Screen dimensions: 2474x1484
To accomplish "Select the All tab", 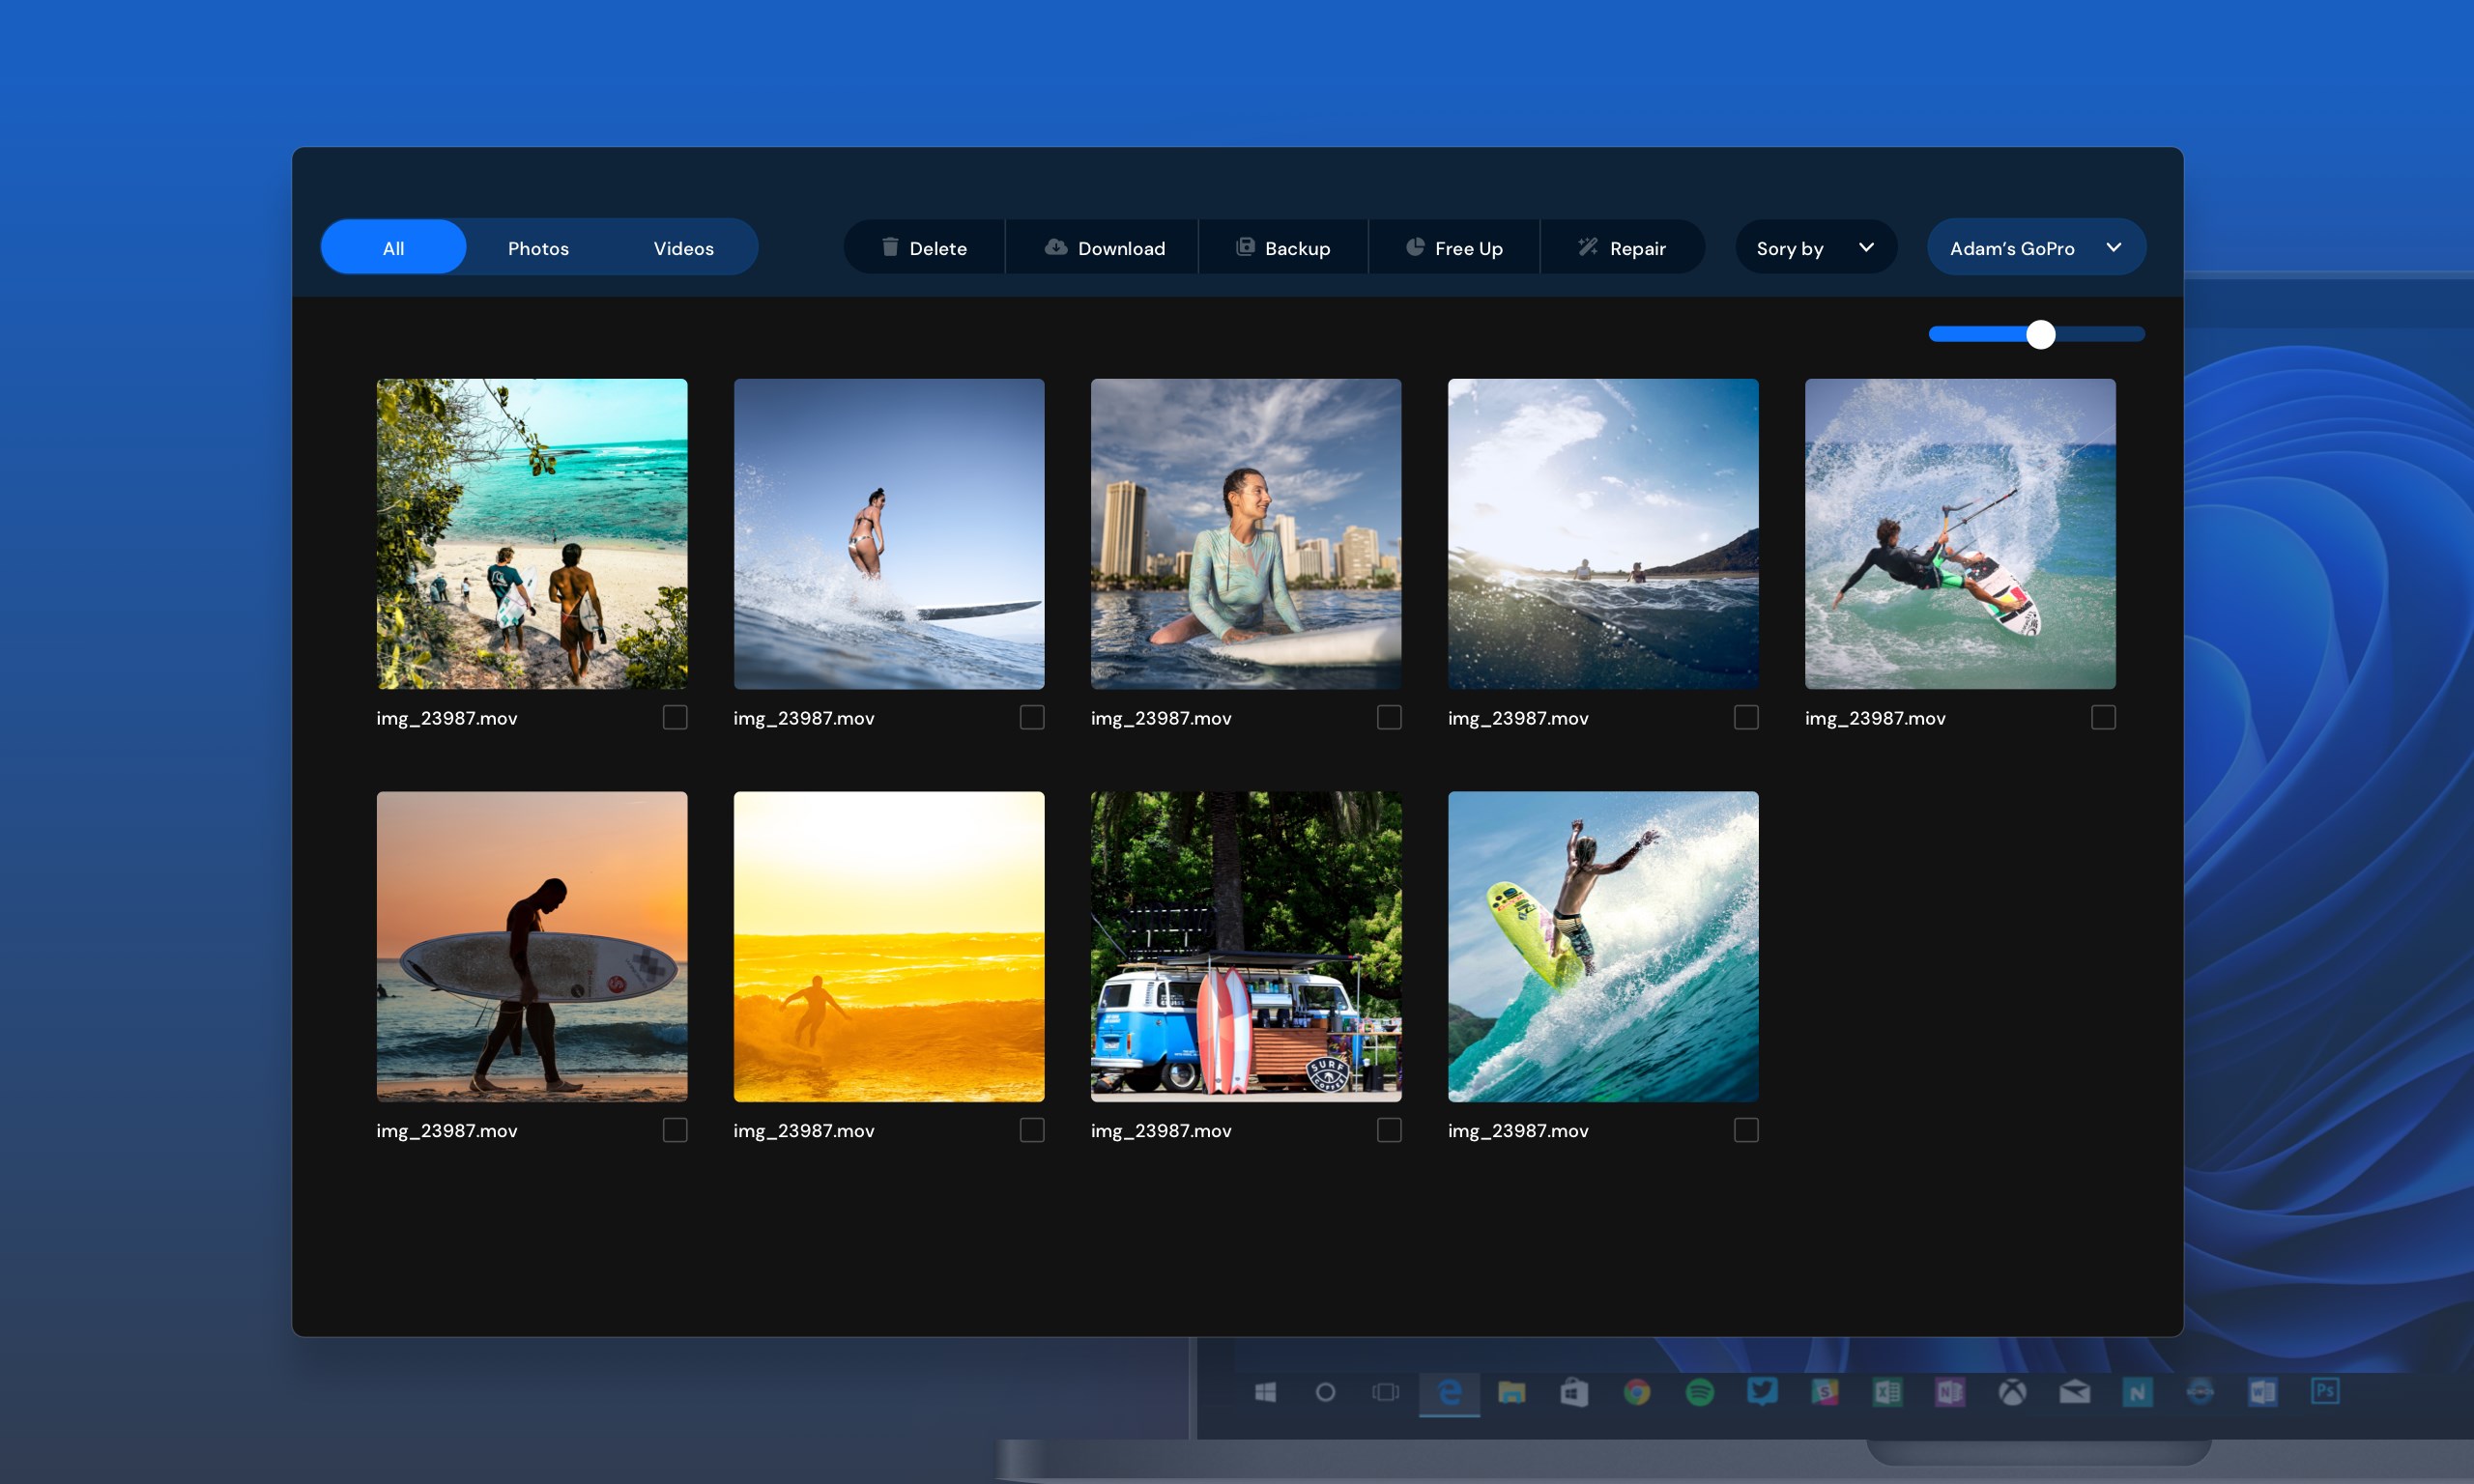I will (x=393, y=247).
